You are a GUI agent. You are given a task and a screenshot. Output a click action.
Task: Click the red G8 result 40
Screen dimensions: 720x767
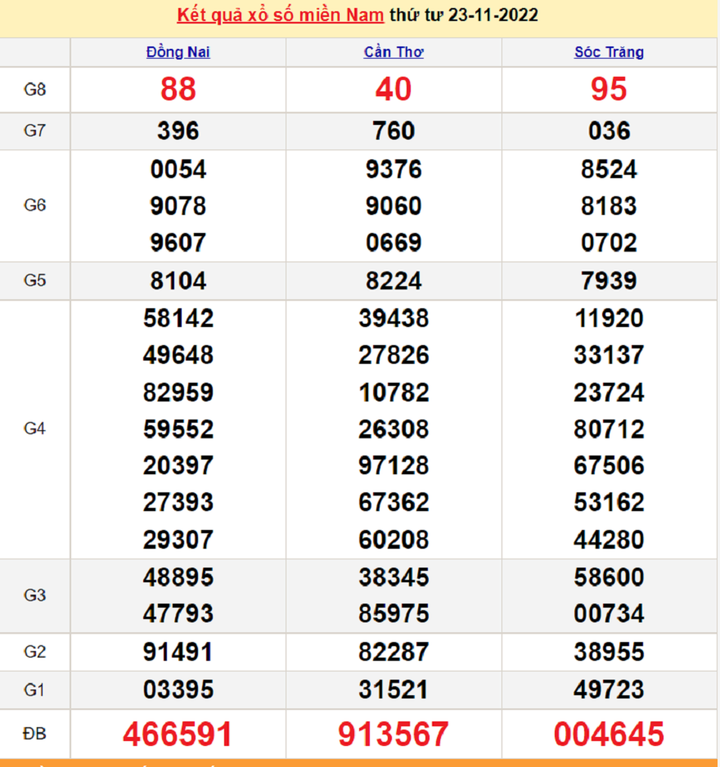tap(393, 90)
